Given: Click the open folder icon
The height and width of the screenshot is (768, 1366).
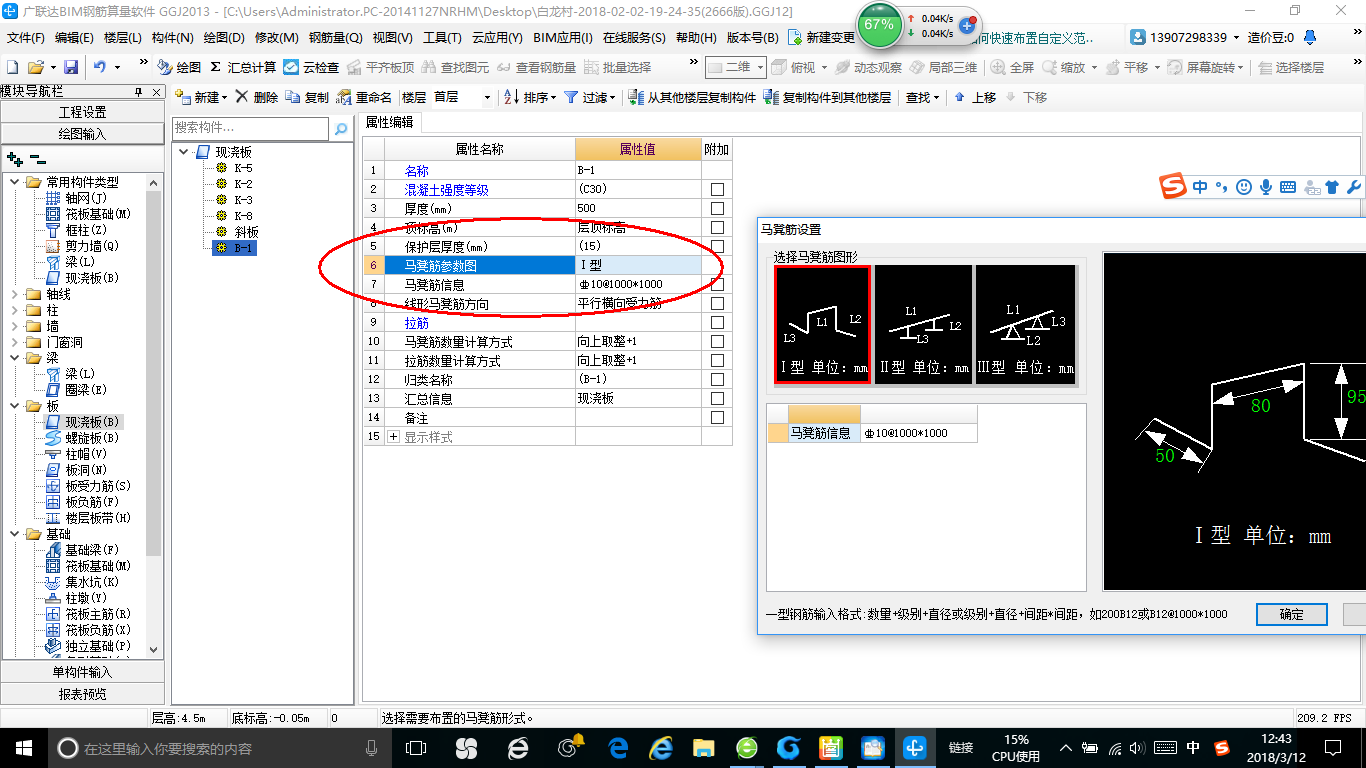Looking at the screenshot, I should tap(35, 67).
